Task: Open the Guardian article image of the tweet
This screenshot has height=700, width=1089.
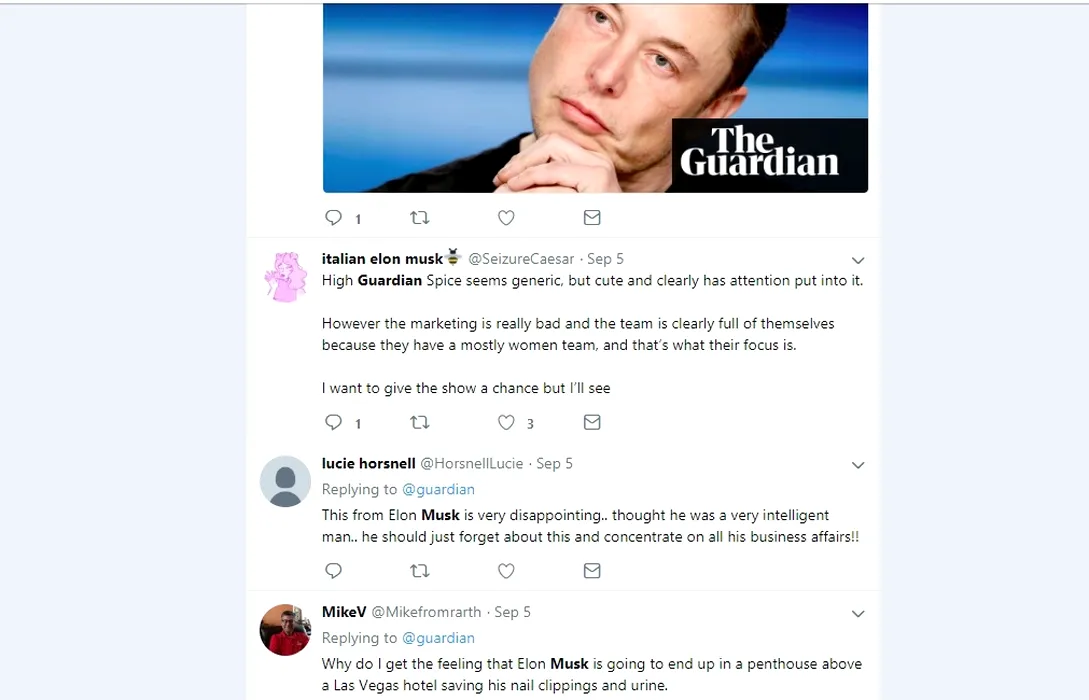Action: pos(595,98)
